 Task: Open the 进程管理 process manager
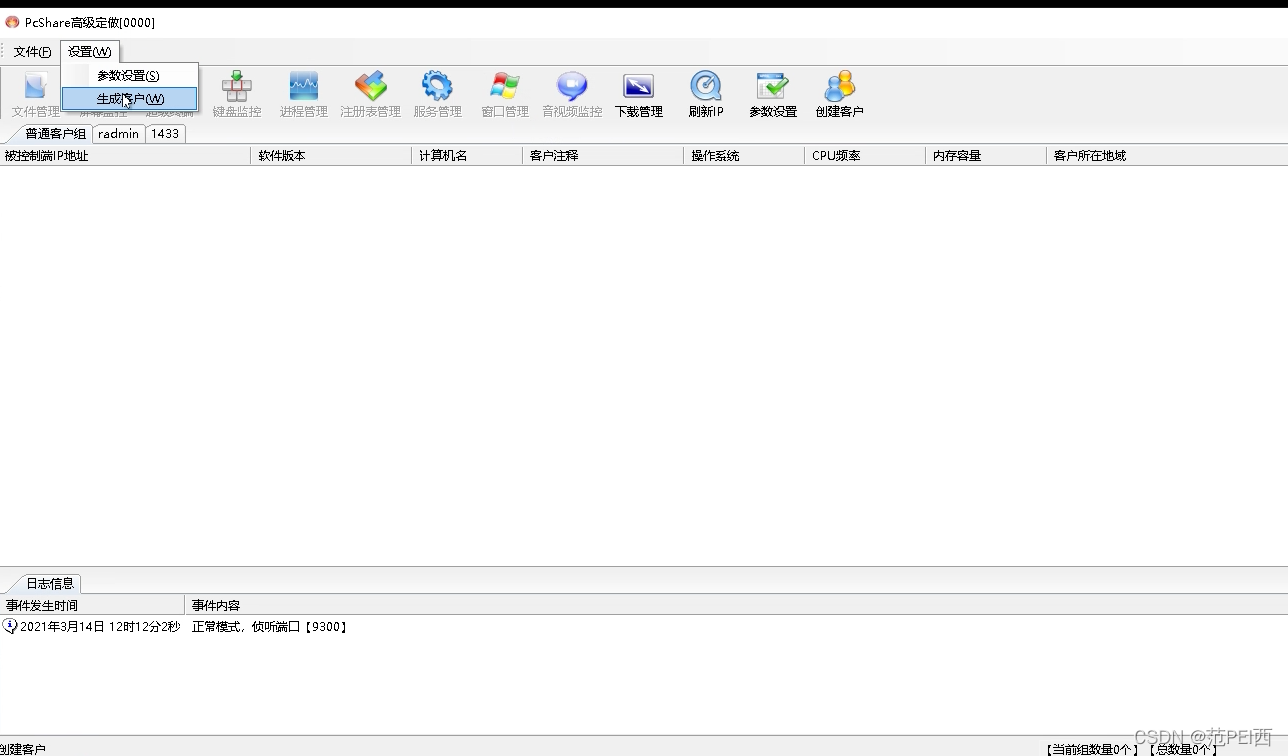304,95
